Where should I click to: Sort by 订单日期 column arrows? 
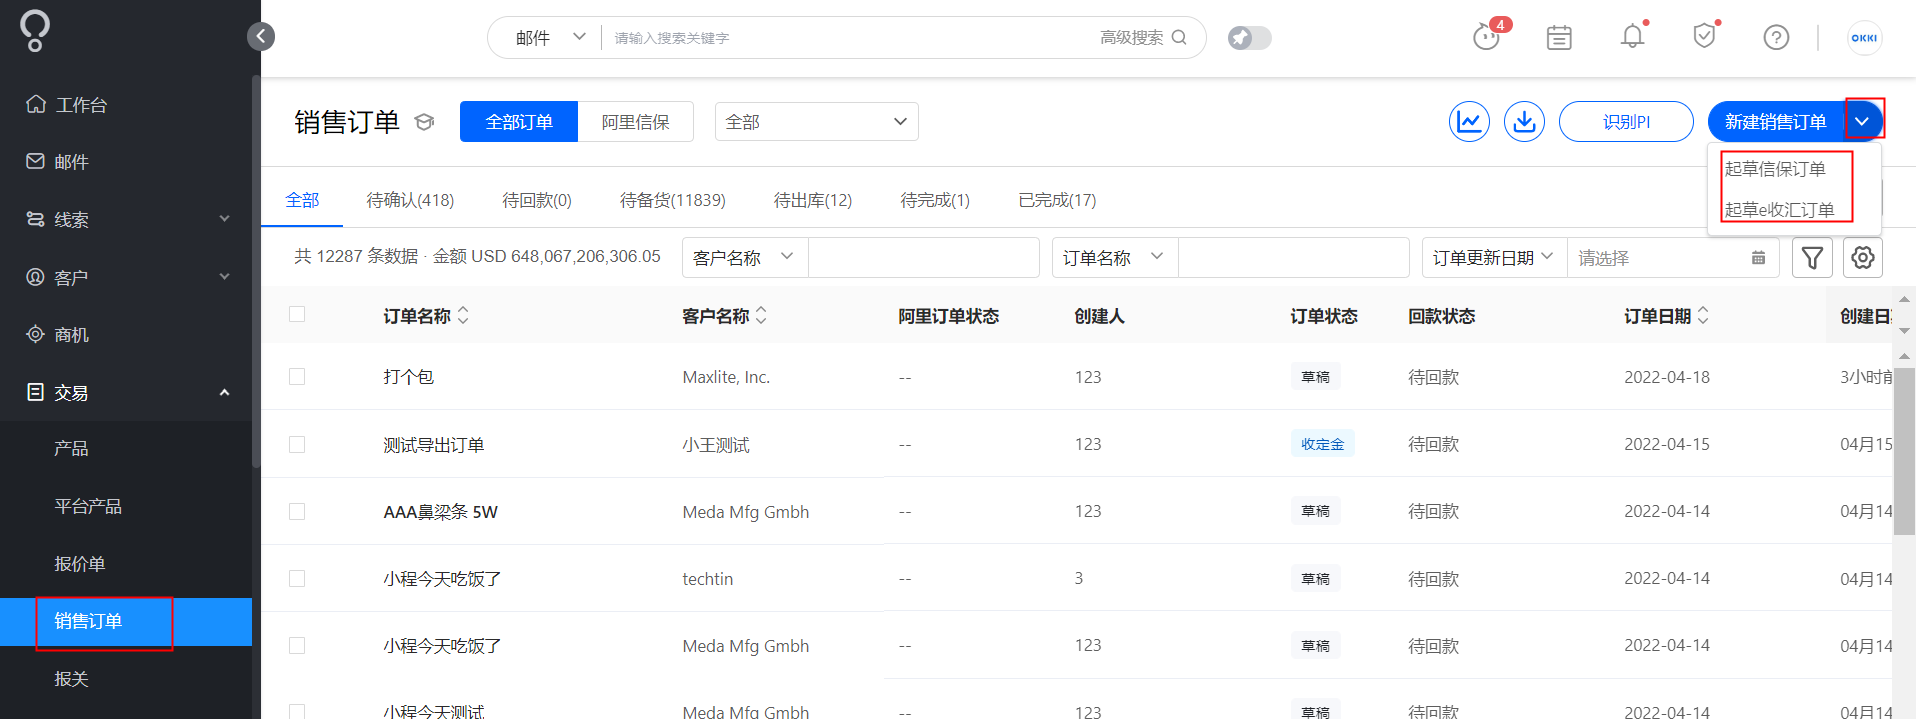pyautogui.click(x=1703, y=315)
